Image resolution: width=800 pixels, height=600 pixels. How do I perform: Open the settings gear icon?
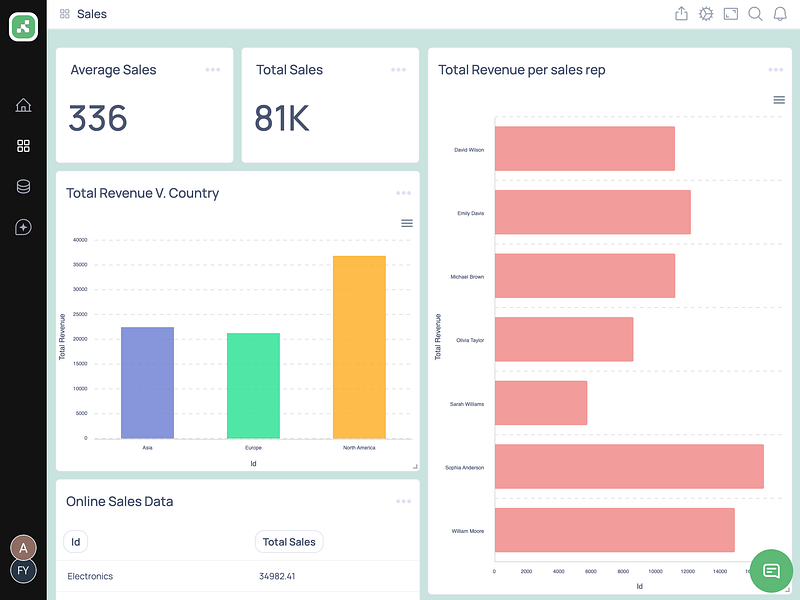coord(706,14)
